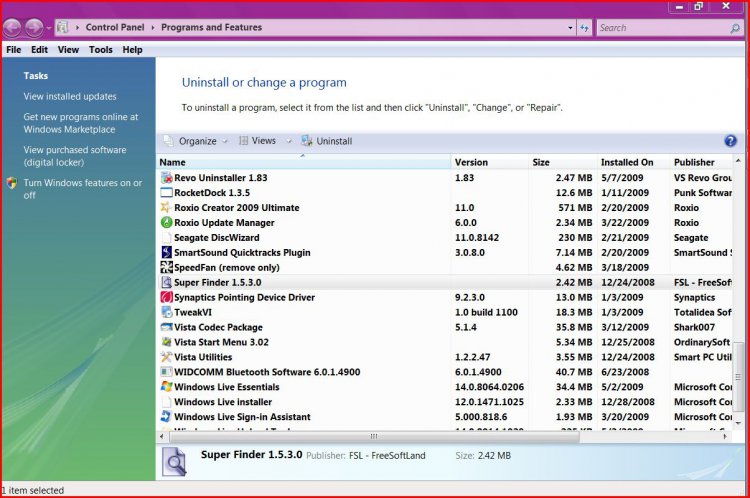Expand the arrow after Control Panel breadcrumb
Screen dimensions: 750x498
pyautogui.click(x=153, y=27)
